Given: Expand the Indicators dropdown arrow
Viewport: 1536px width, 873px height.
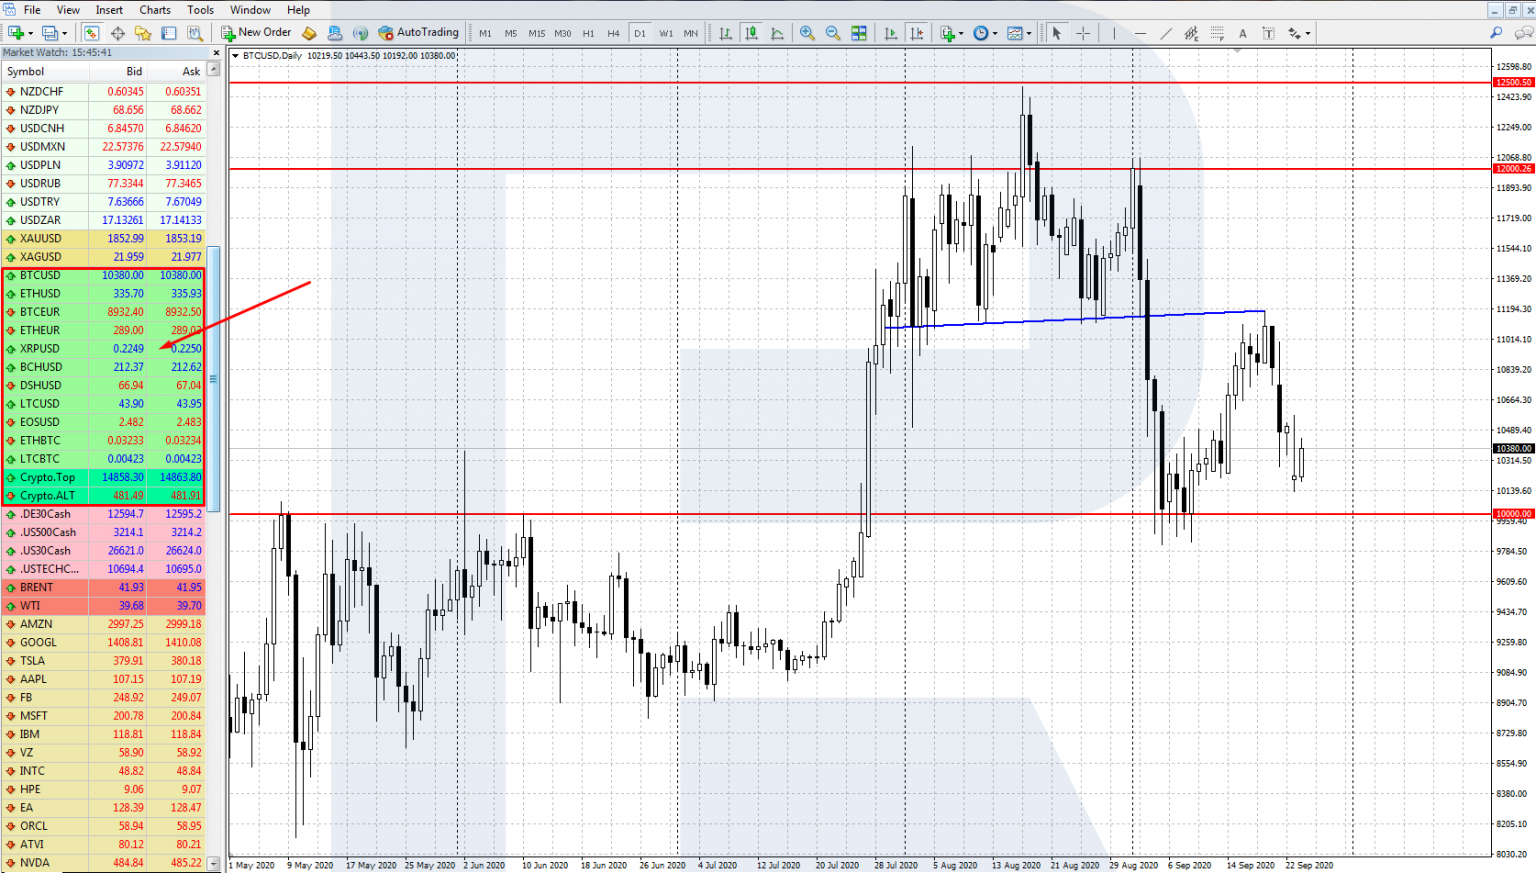Looking at the screenshot, I should [961, 34].
